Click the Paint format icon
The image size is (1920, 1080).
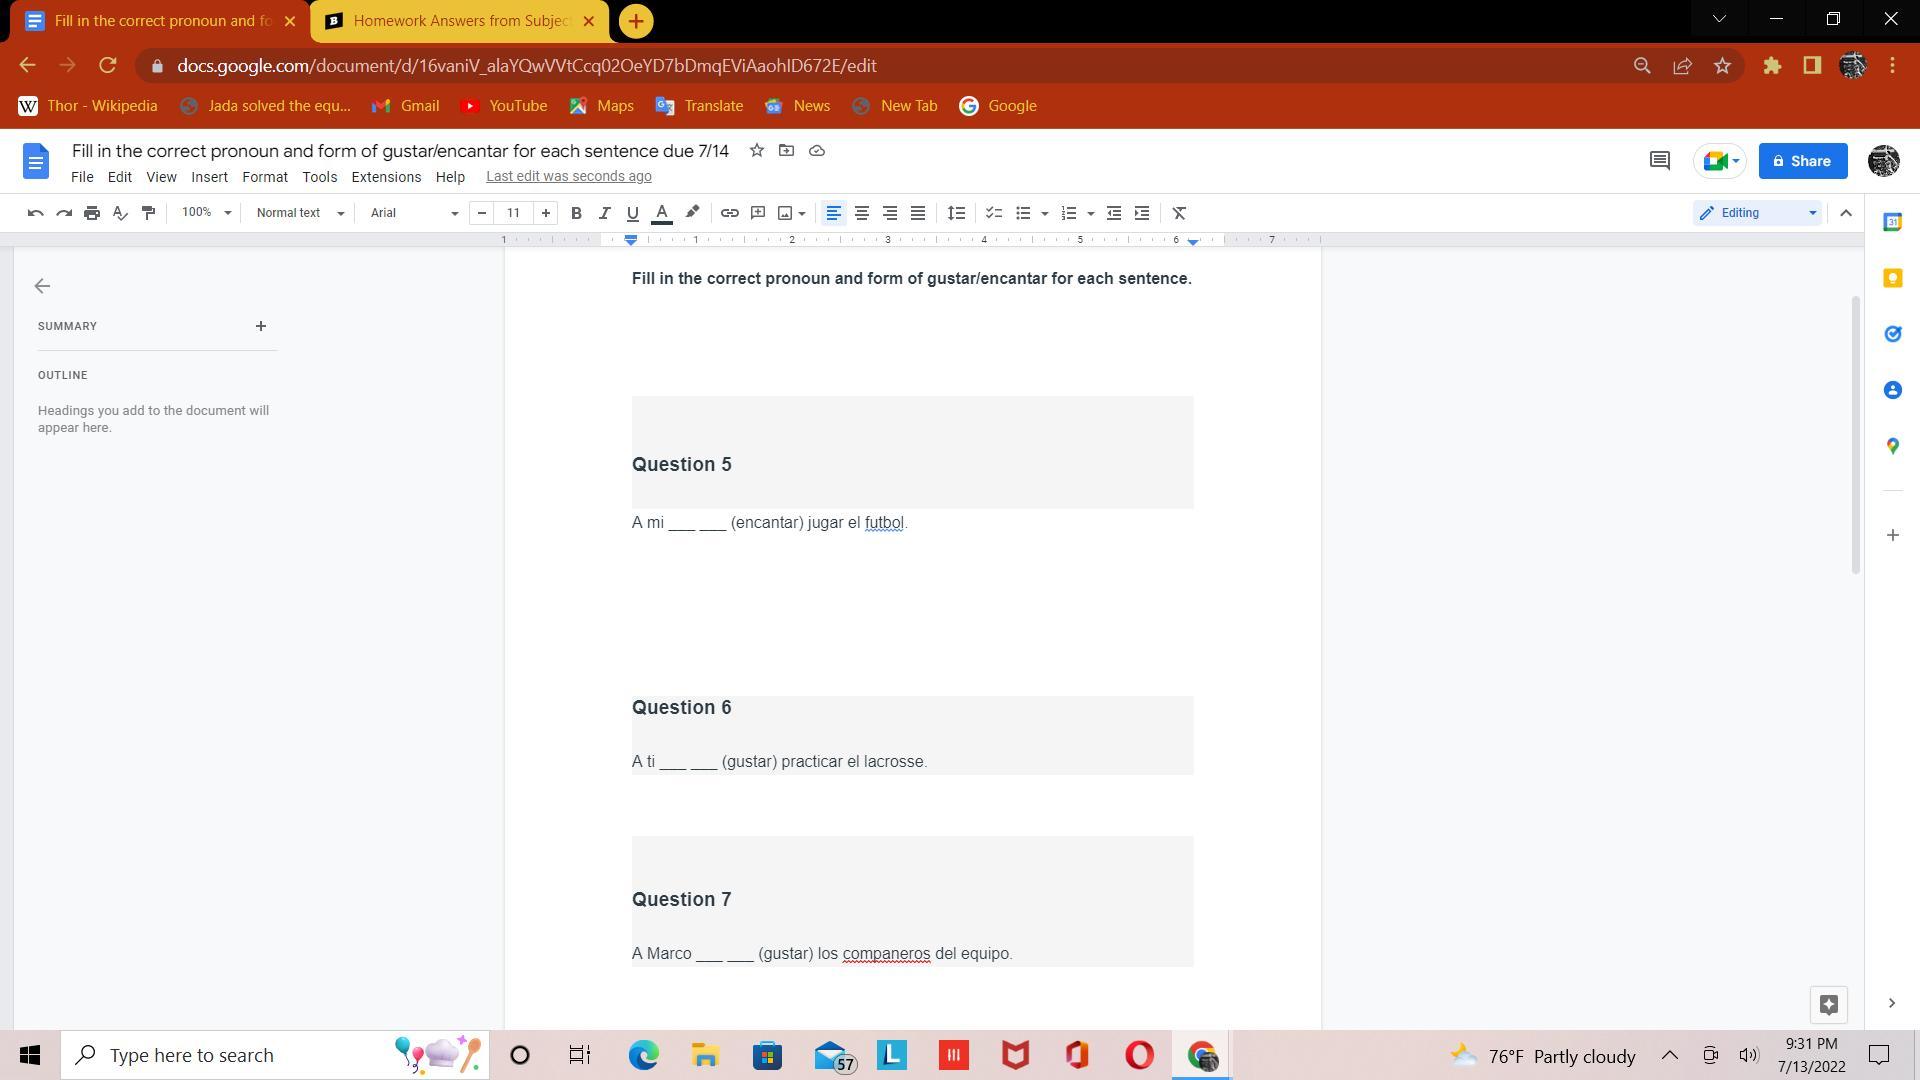pyautogui.click(x=148, y=213)
